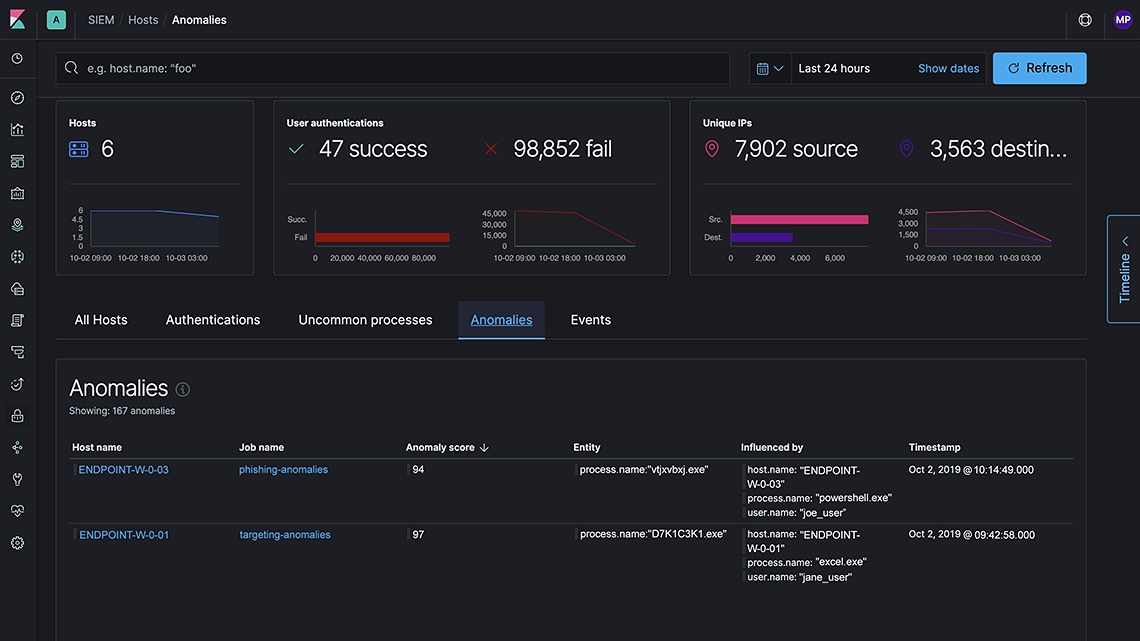1140x641 pixels.
Task: Open the calendar quick date dropdown
Action: pyautogui.click(x=769, y=68)
